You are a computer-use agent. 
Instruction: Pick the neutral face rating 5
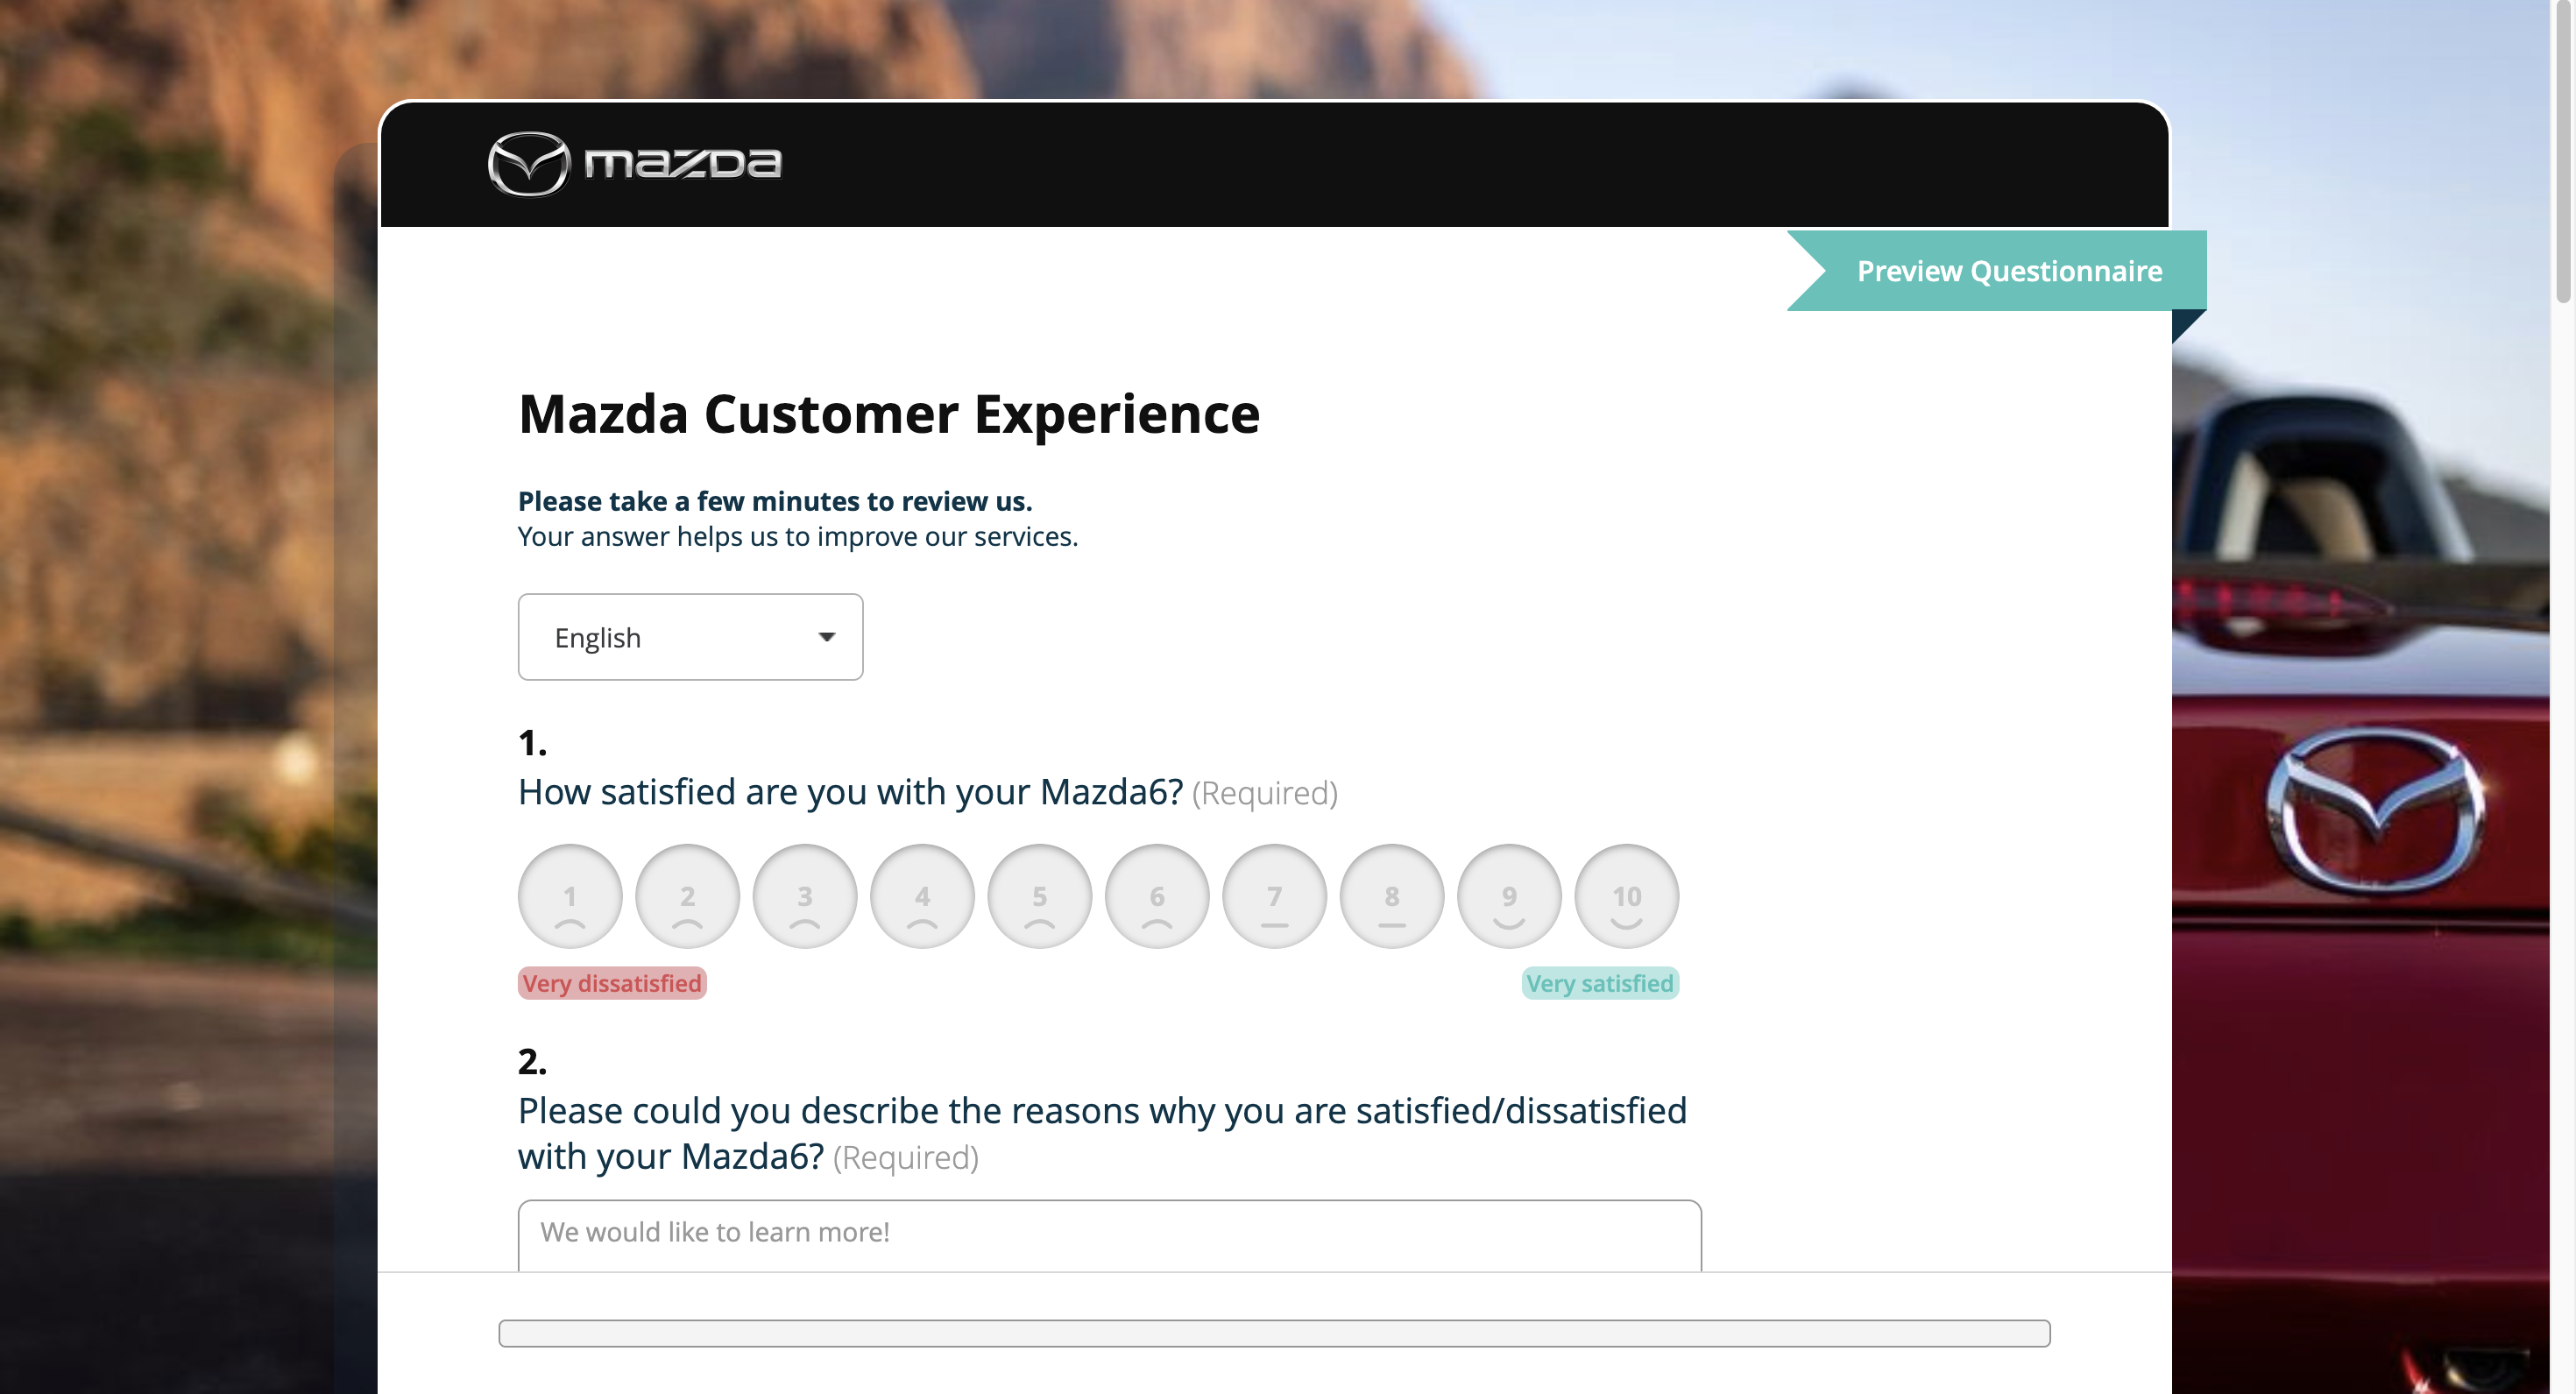pos(1039,896)
